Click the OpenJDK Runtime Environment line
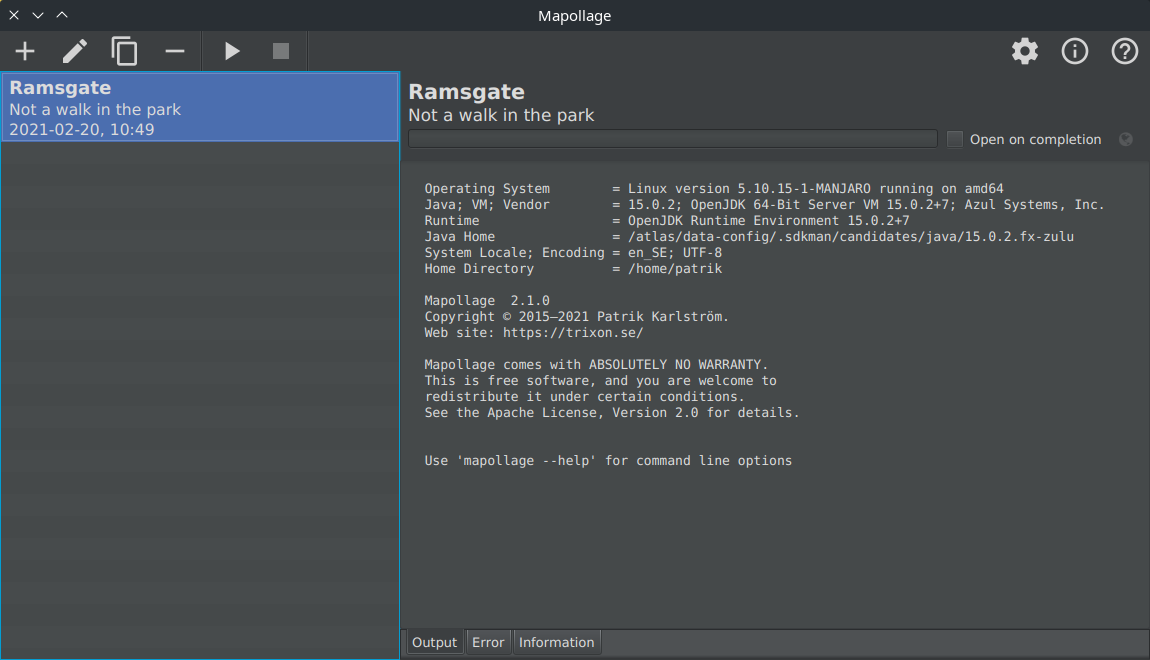The width and height of the screenshot is (1150, 660). coord(667,221)
